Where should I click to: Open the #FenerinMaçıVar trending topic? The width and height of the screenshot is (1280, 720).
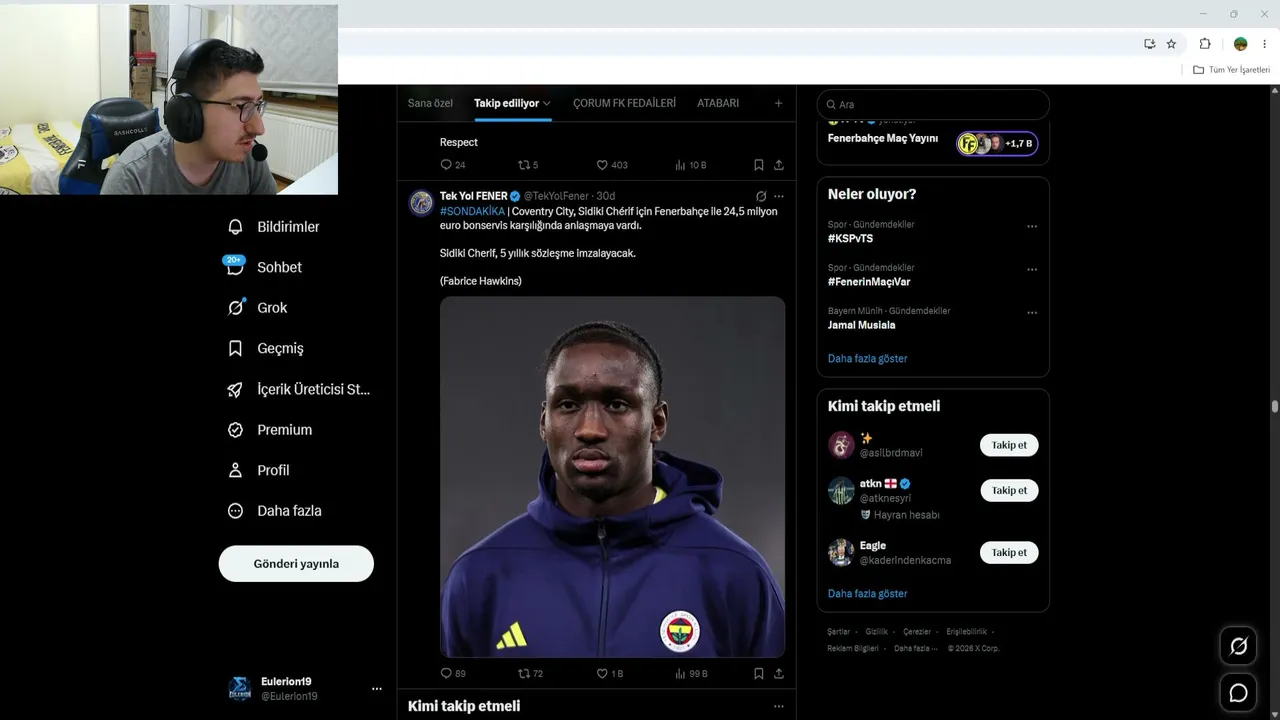(x=869, y=282)
